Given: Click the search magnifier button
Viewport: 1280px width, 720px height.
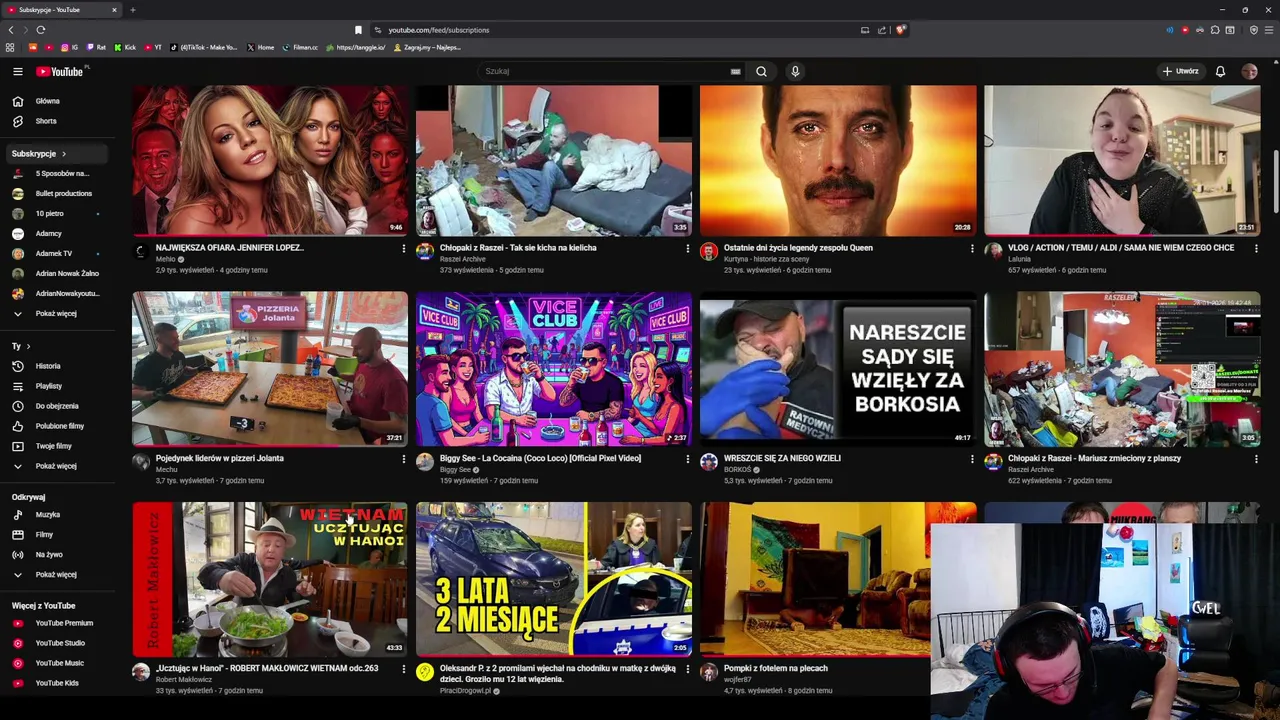Looking at the screenshot, I should click(x=761, y=71).
